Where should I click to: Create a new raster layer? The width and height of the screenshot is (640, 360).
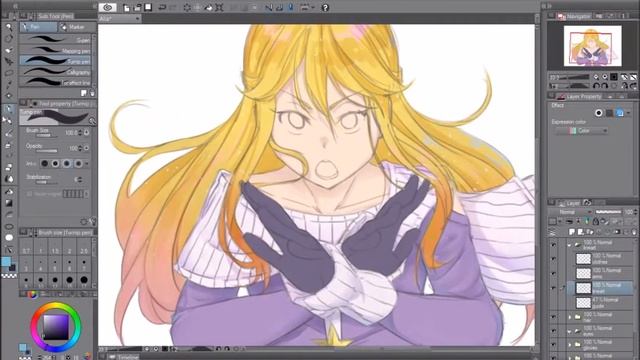pos(572,232)
